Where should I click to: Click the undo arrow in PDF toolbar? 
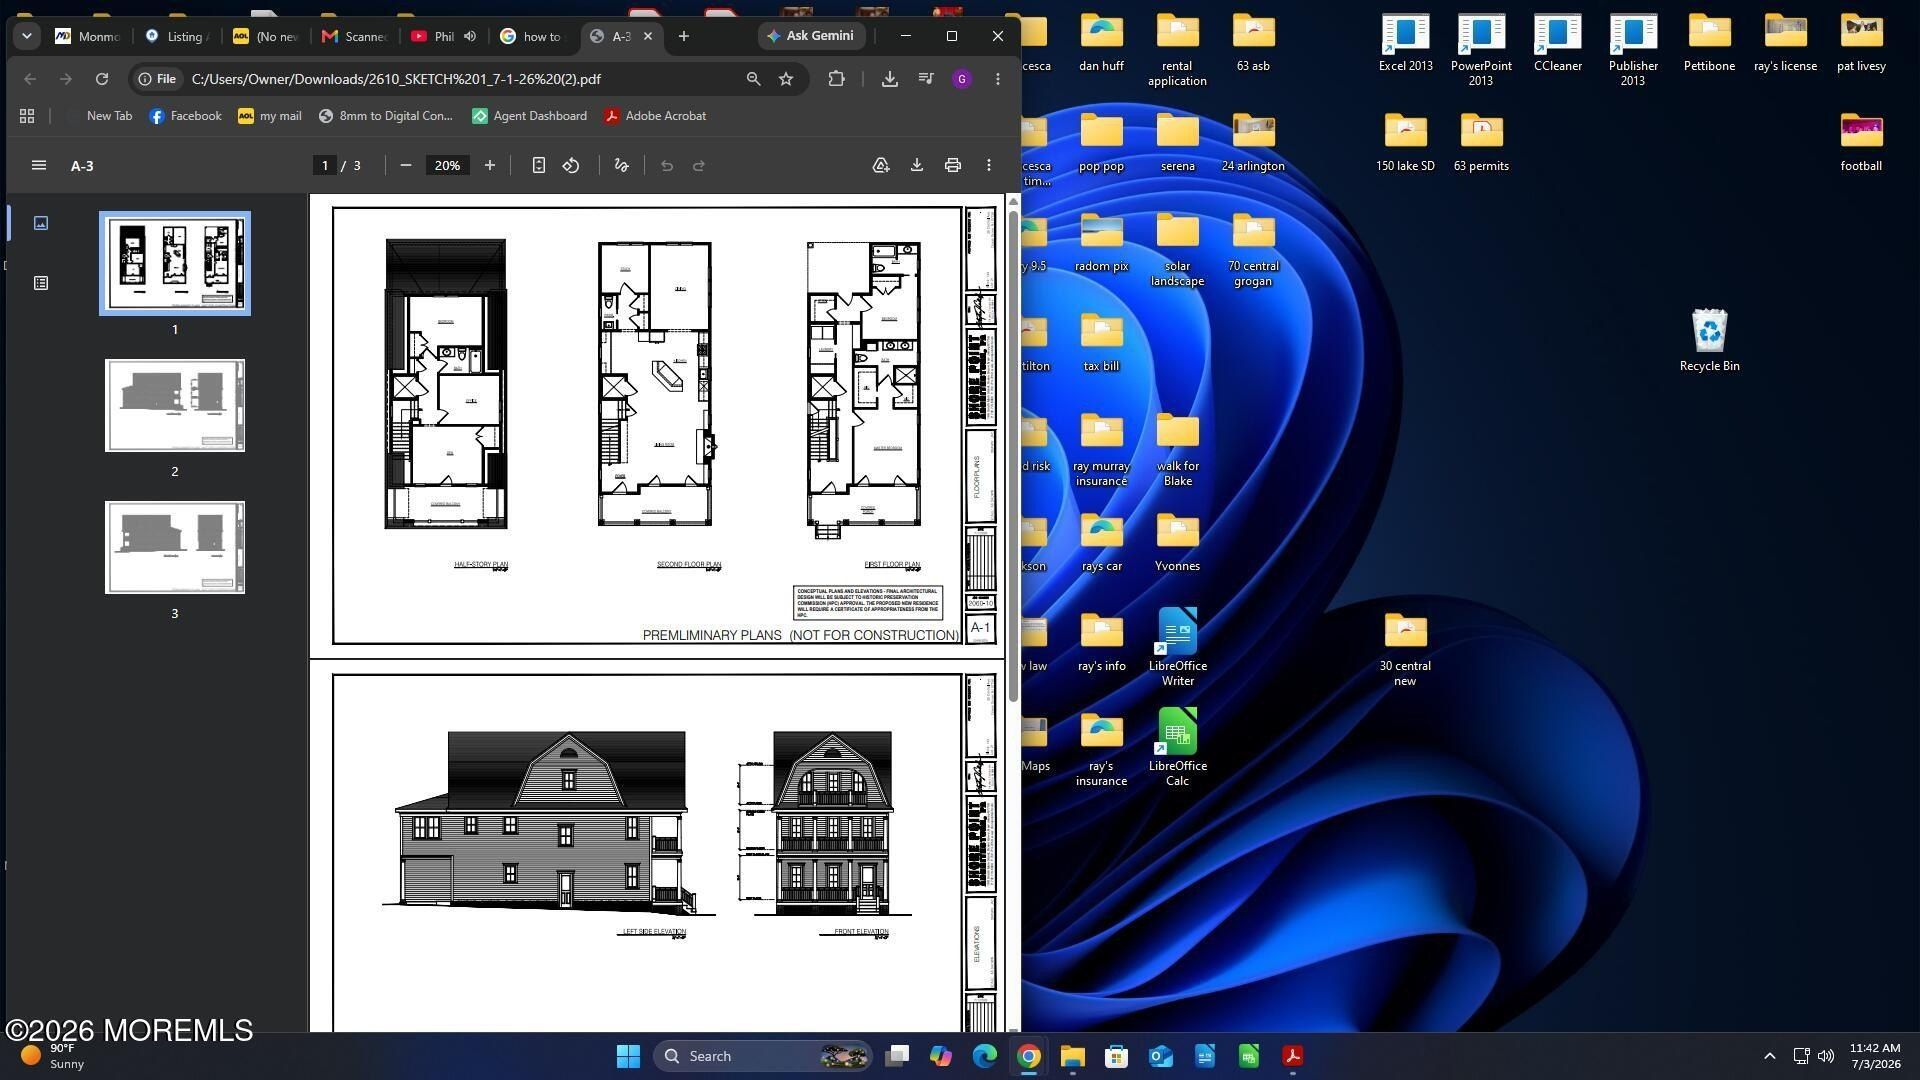pos(667,165)
